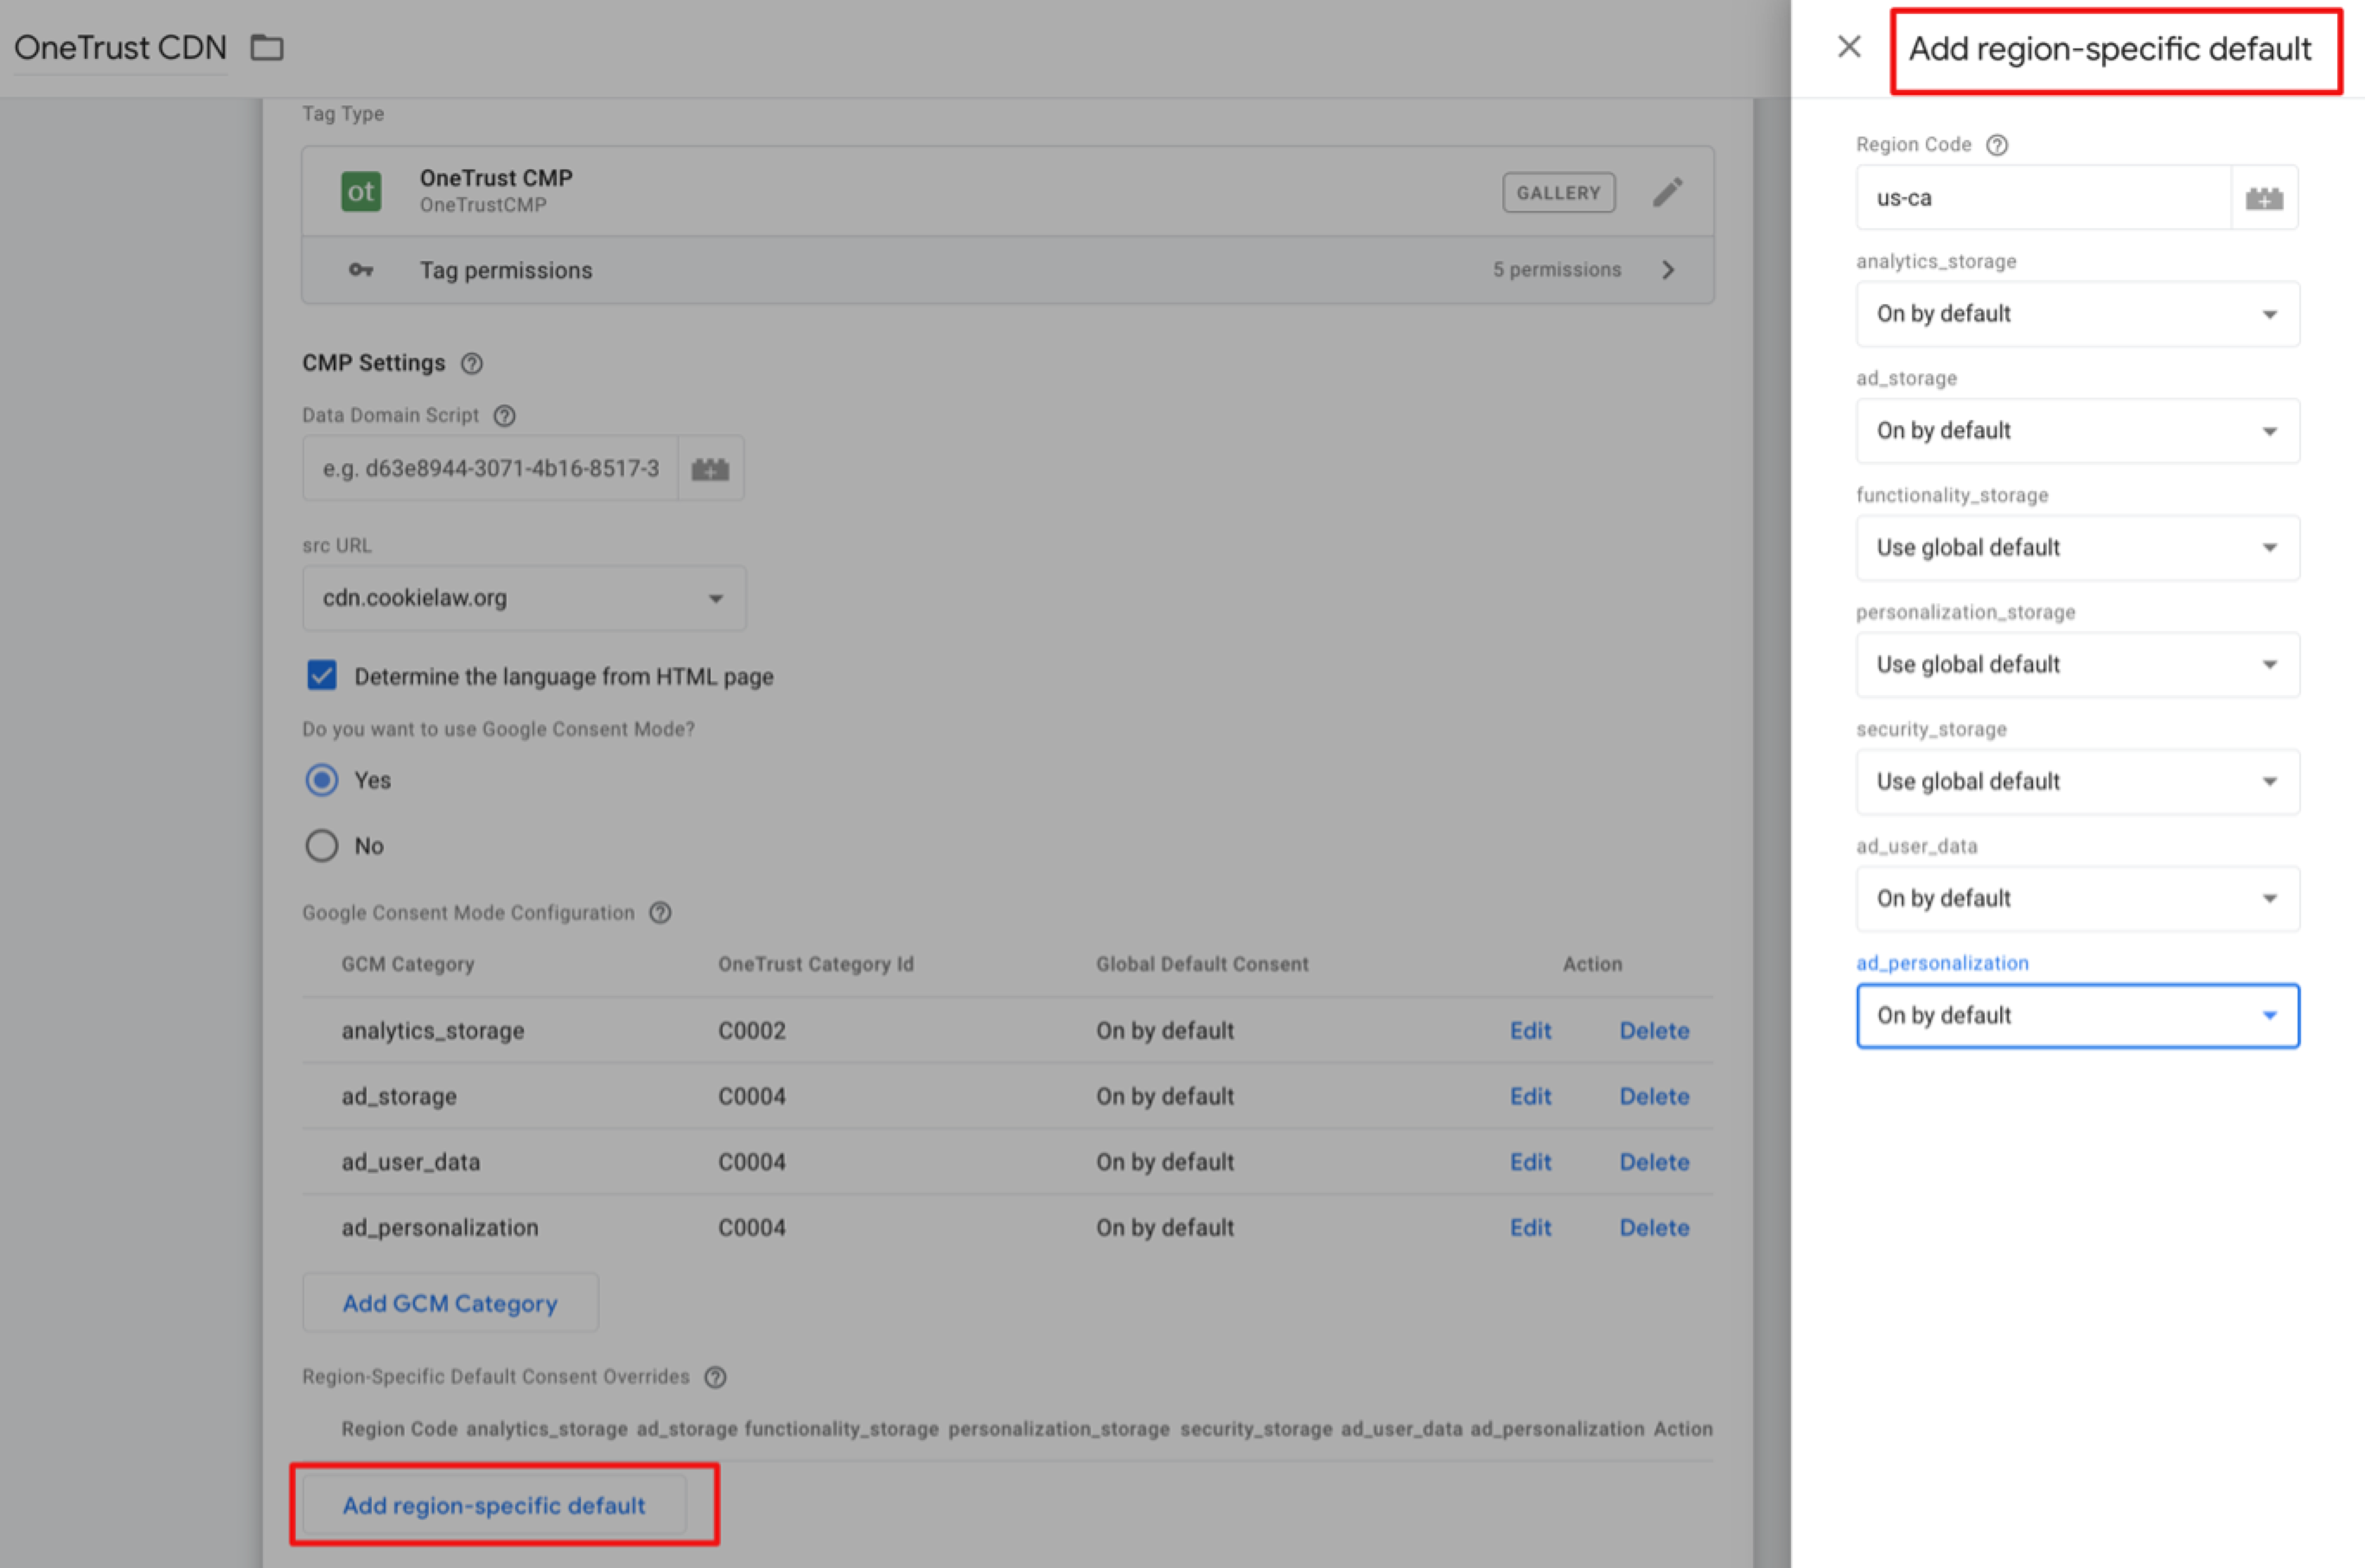Click the Add GCM Category button
This screenshot has width=2365, height=1568.
pyautogui.click(x=449, y=1302)
